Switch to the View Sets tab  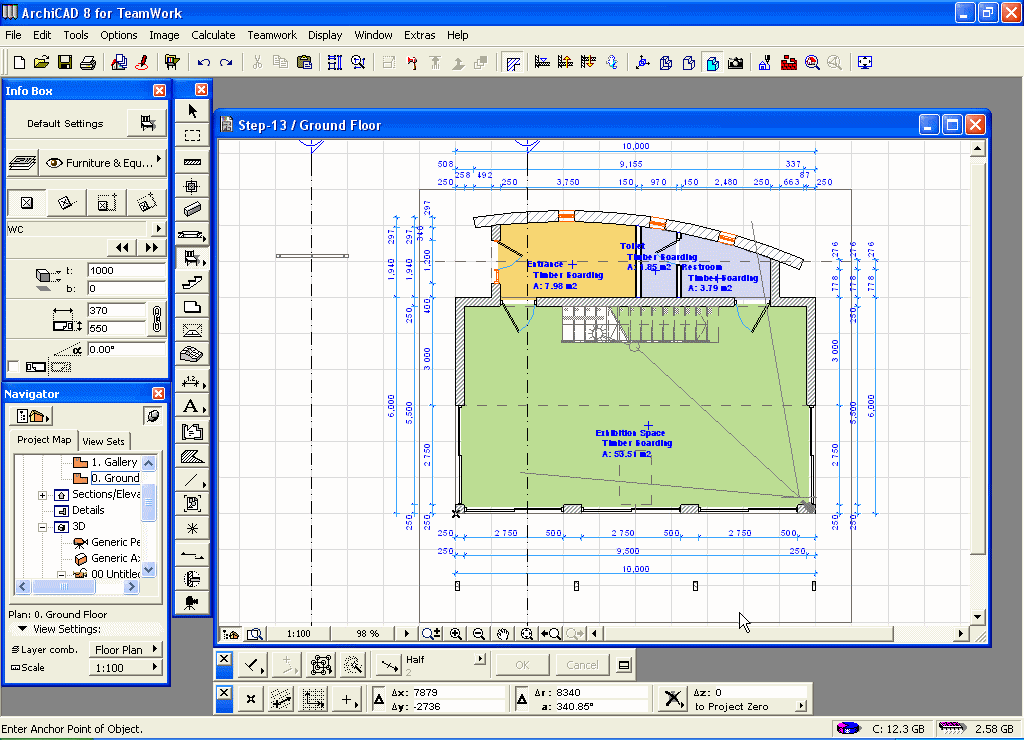pos(104,441)
